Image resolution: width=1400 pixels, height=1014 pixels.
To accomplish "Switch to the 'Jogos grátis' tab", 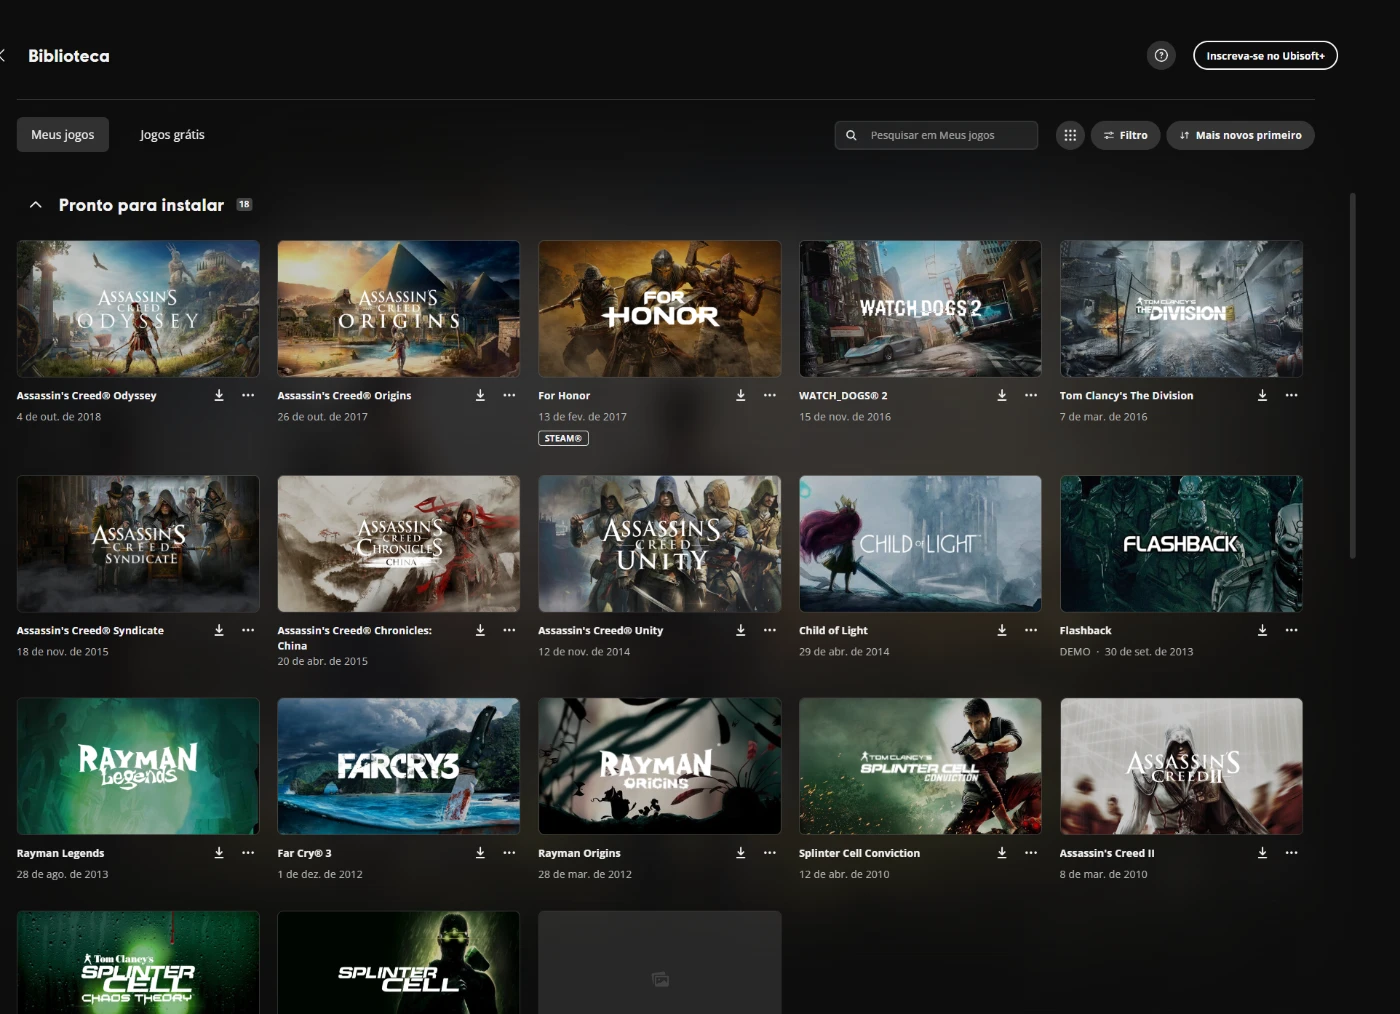I will pyautogui.click(x=172, y=135).
